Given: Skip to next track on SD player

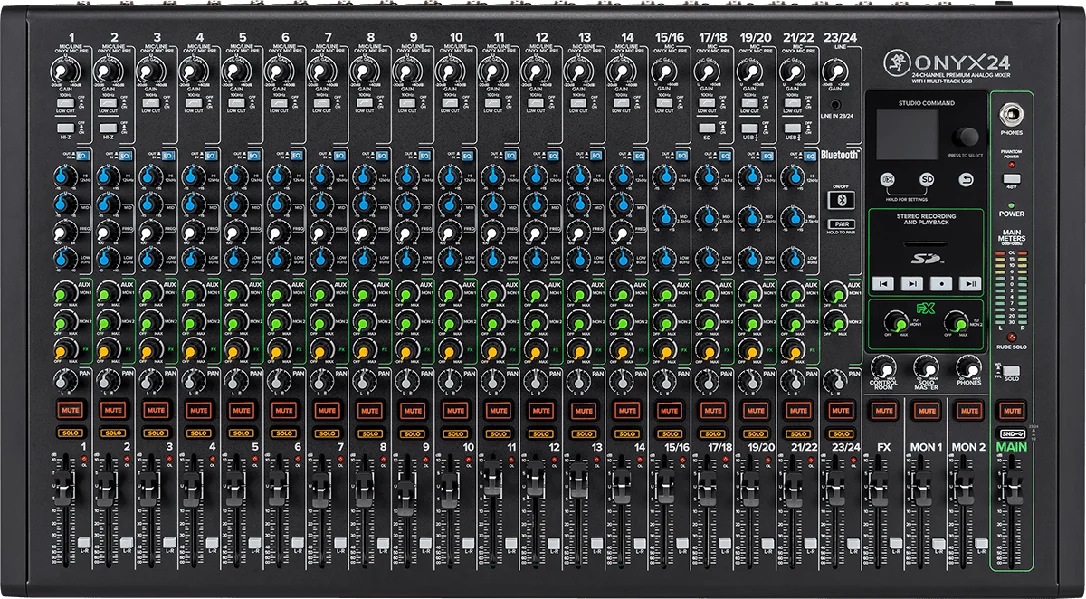Looking at the screenshot, I should pyautogui.click(x=911, y=283).
